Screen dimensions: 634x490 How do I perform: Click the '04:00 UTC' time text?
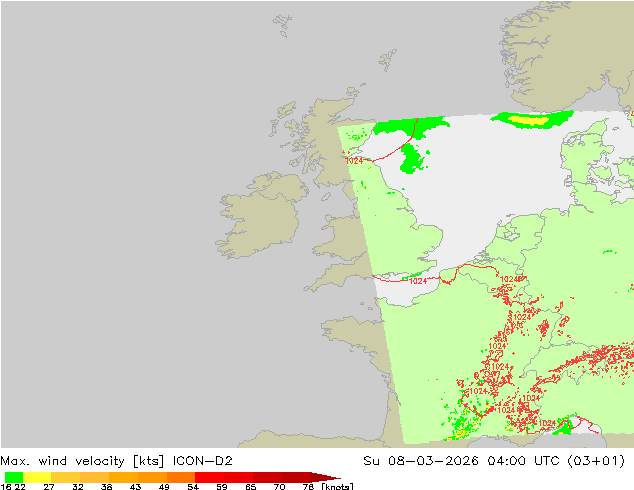pyautogui.click(x=525, y=461)
